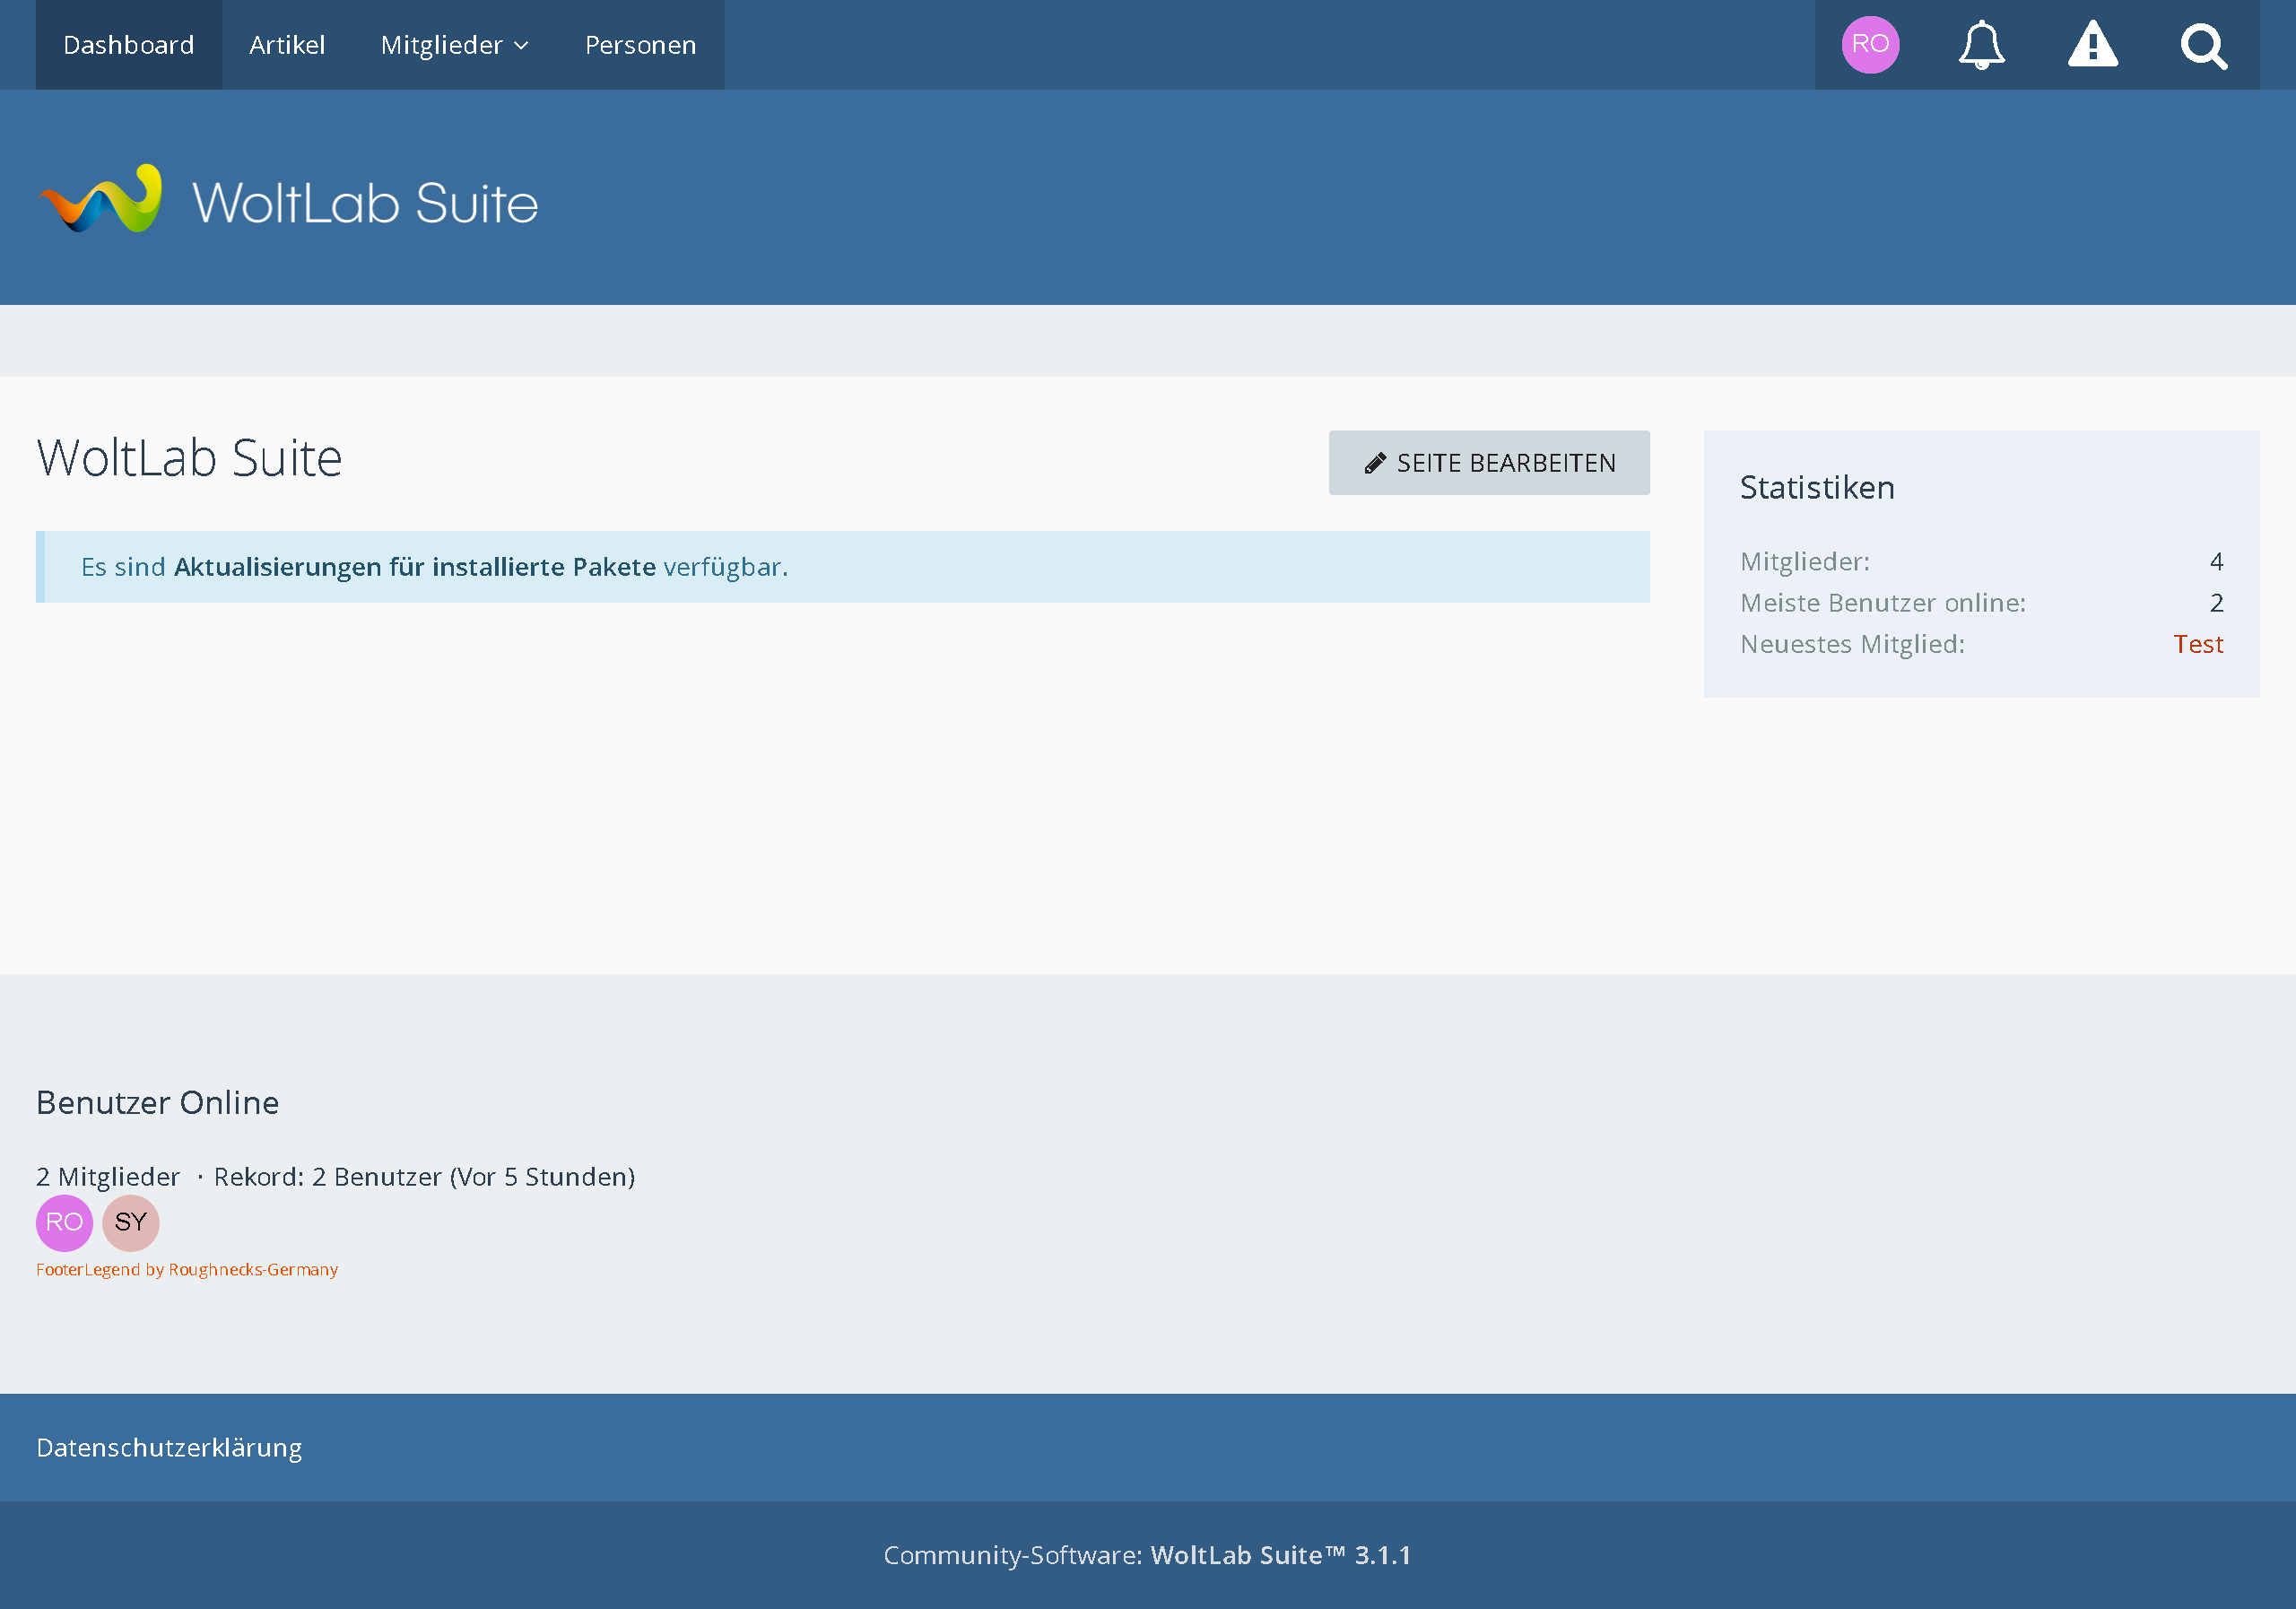The height and width of the screenshot is (1609, 2296).
Task: Click the WoltLab Suite page title
Action: tap(190, 458)
